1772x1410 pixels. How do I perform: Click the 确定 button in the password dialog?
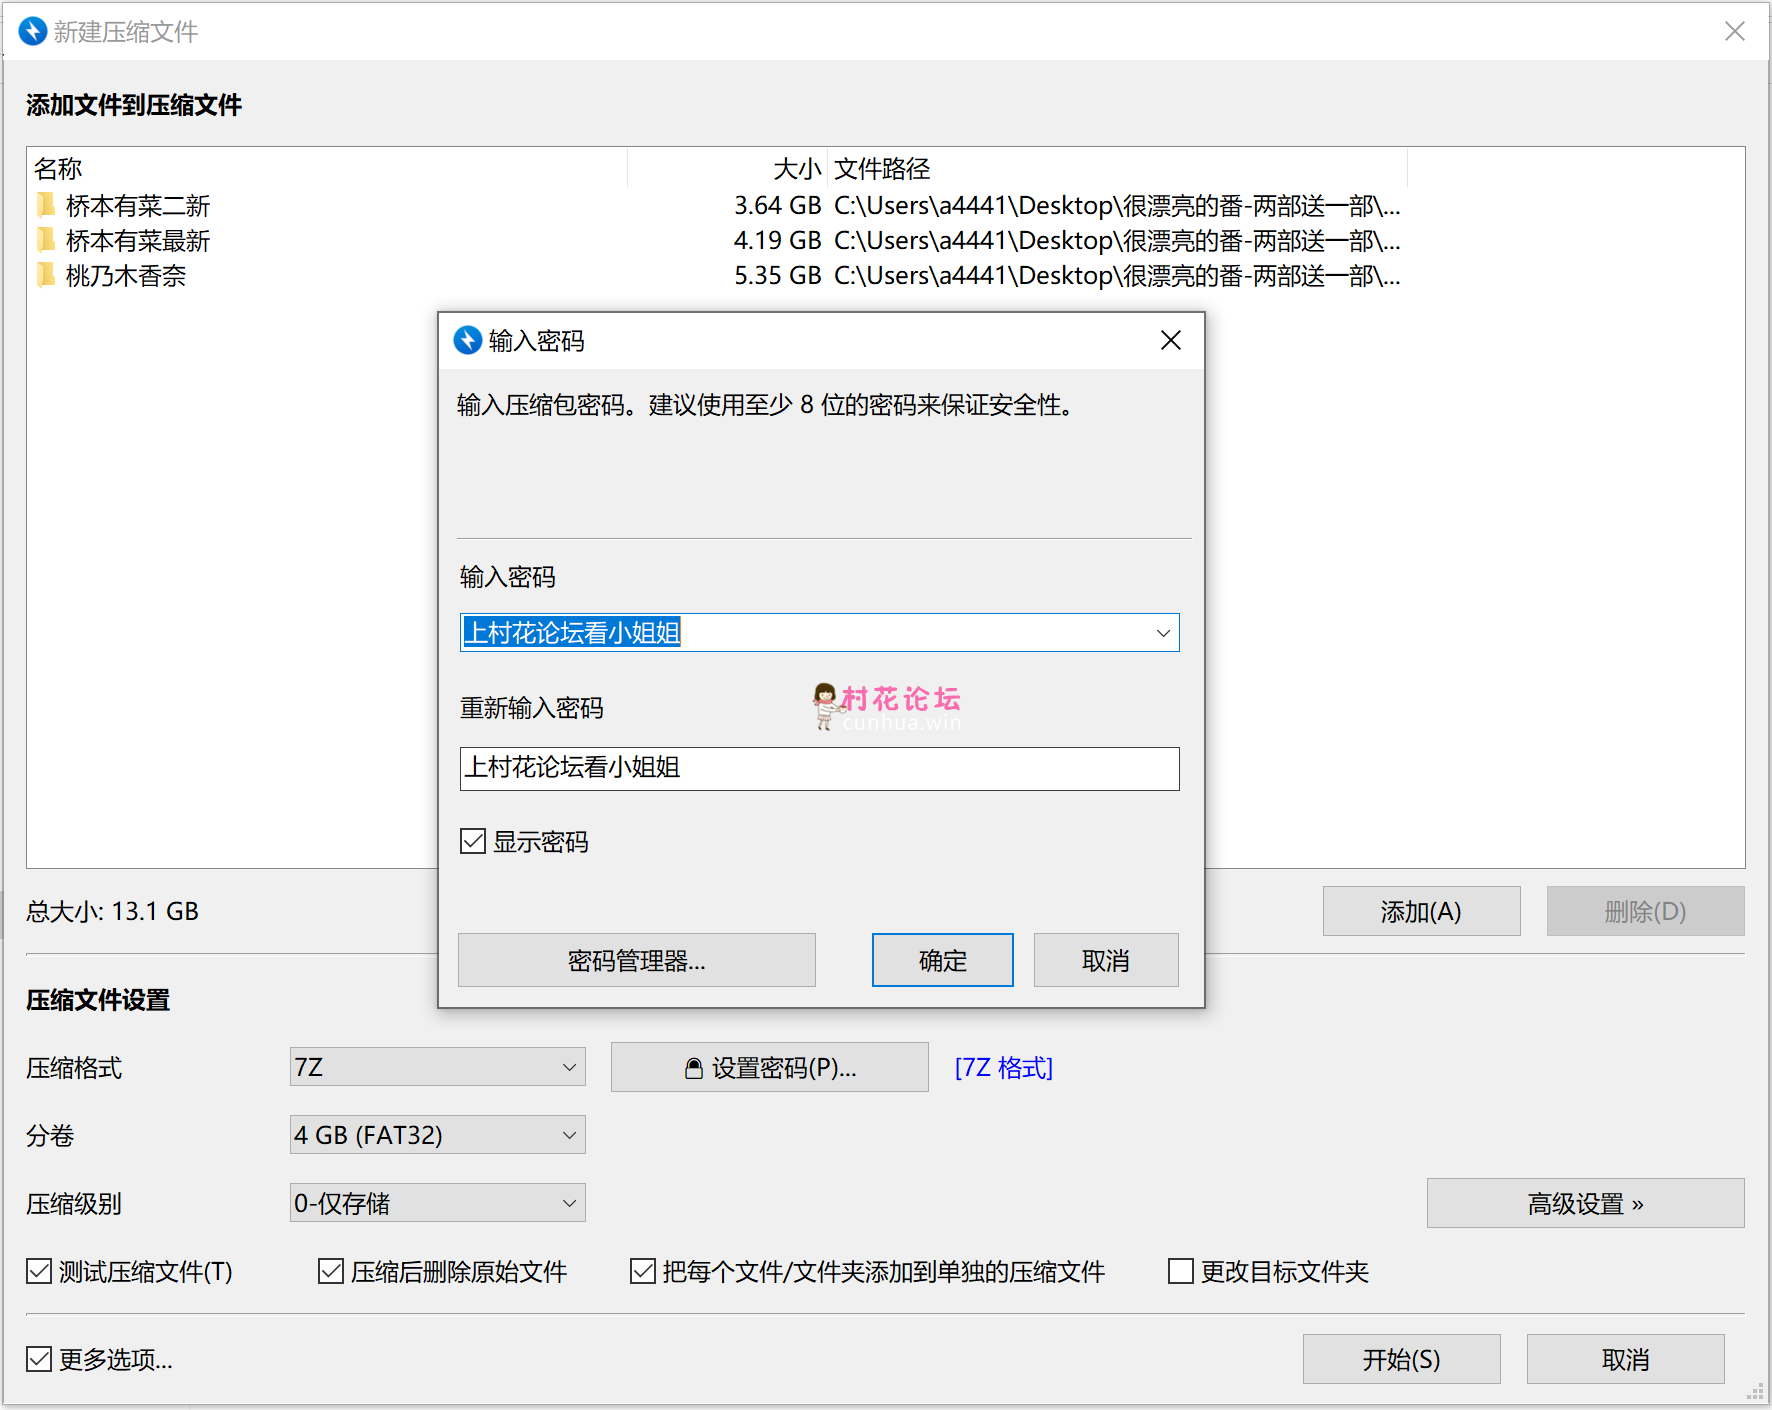[x=942, y=960]
